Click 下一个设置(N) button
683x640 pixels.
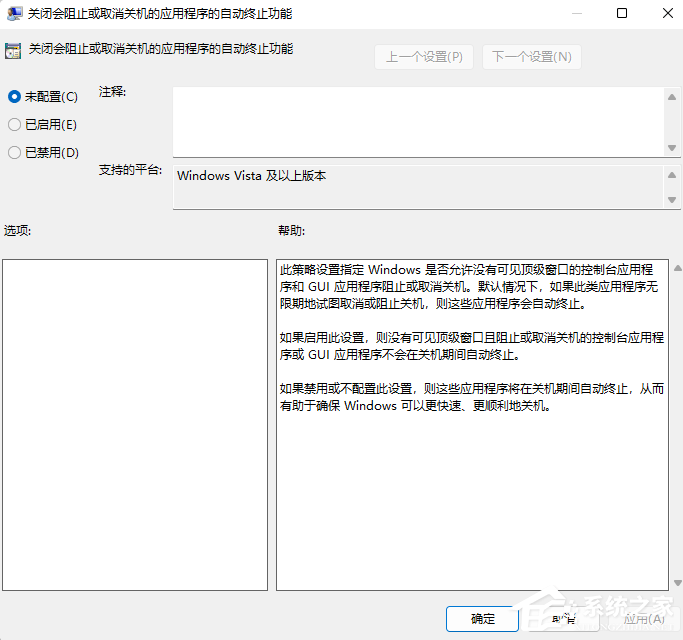point(532,57)
